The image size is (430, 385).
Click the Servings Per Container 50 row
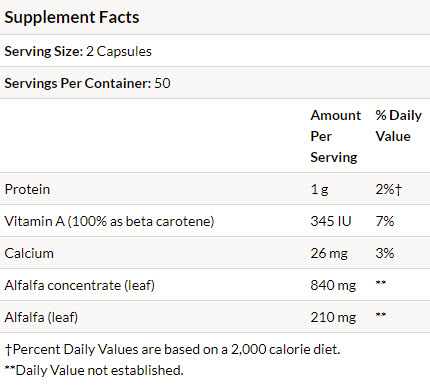click(215, 83)
